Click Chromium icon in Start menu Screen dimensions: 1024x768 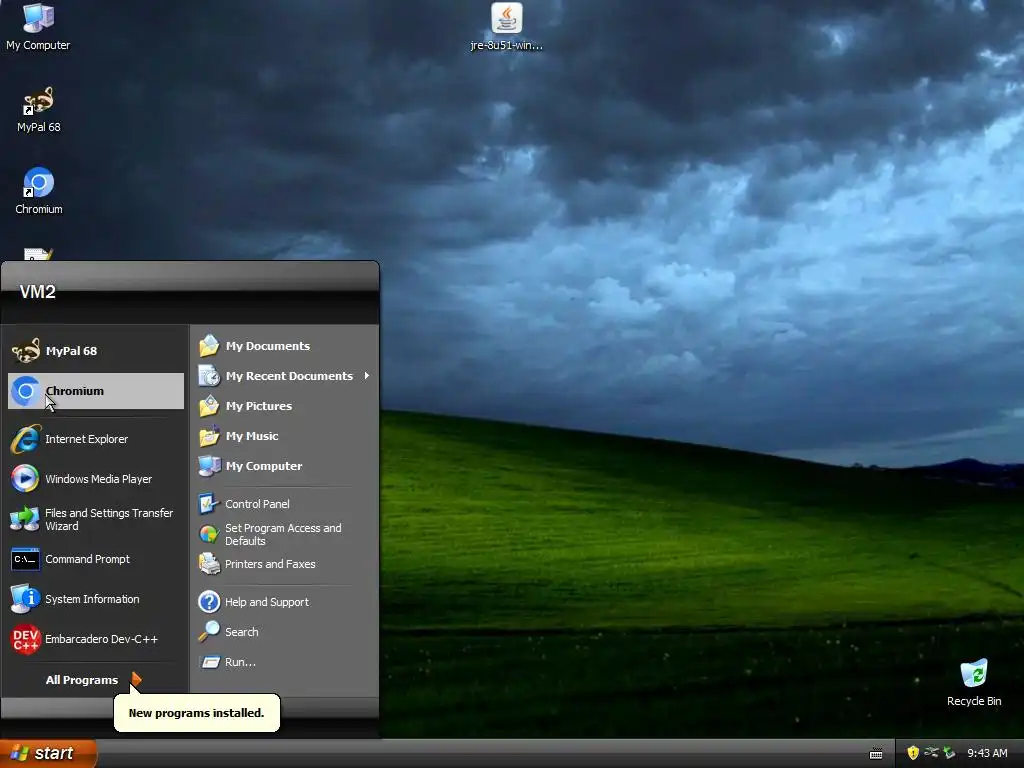click(25, 391)
